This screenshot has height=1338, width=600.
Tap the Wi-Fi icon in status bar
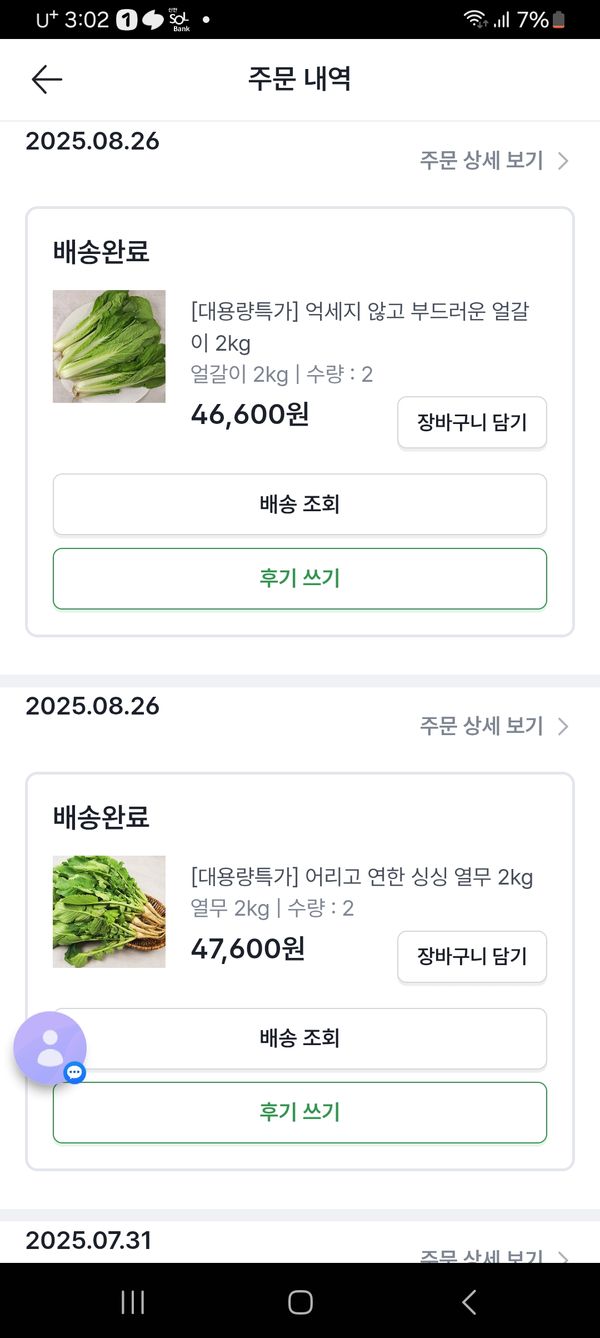click(x=474, y=20)
